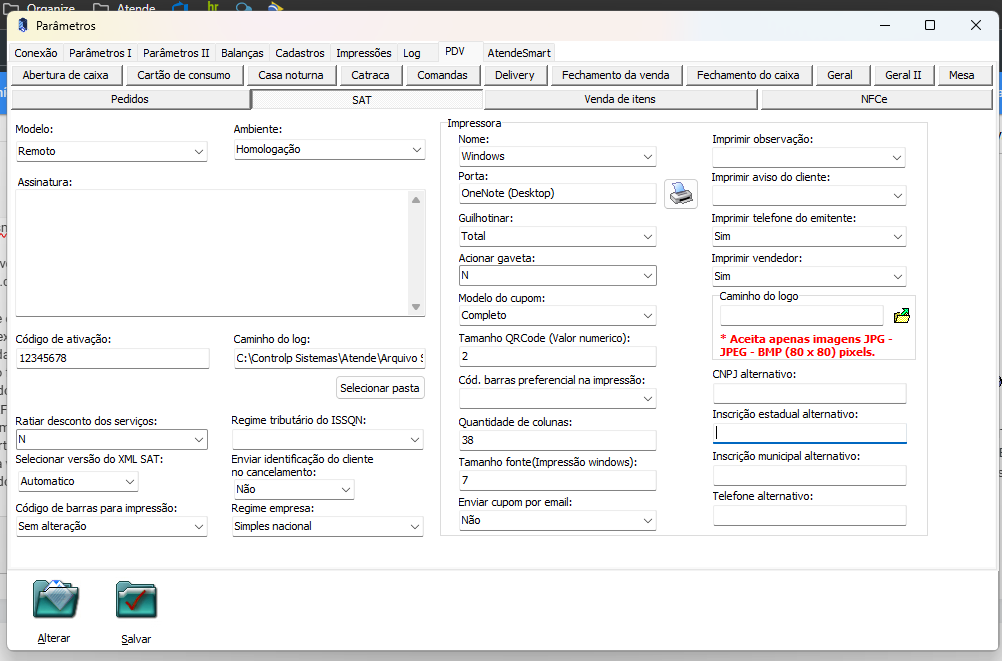The image size is (1002, 661).
Task: Open the AtendeSmart tab
Action: [519, 53]
